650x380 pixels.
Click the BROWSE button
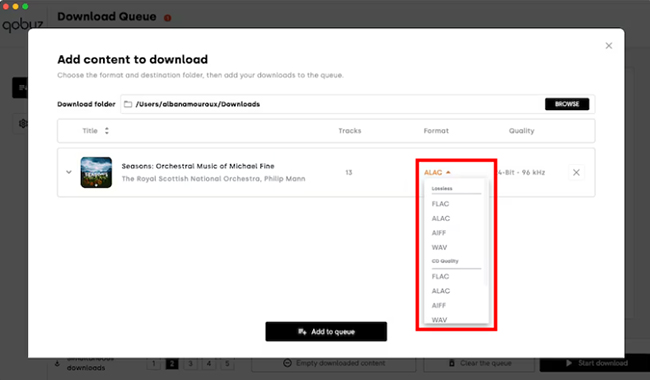click(x=567, y=104)
